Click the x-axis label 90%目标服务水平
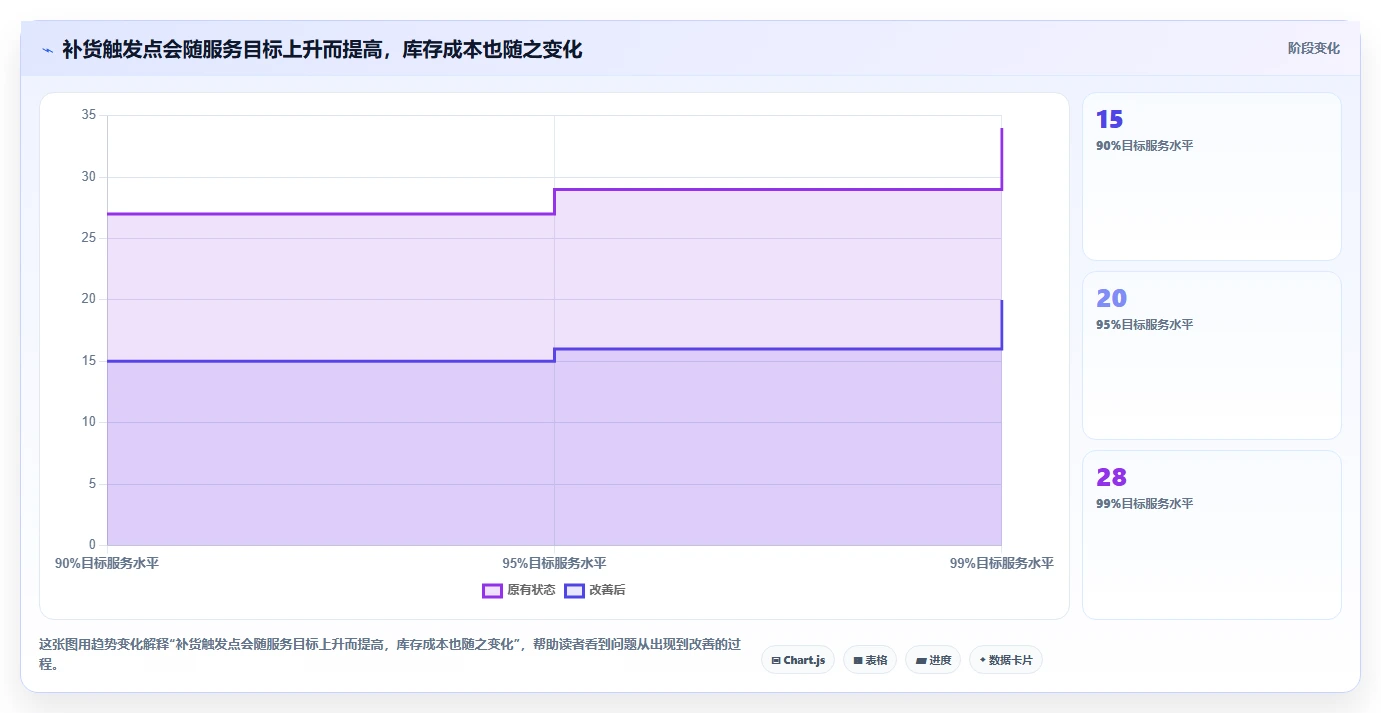The image size is (1381, 713). (107, 563)
